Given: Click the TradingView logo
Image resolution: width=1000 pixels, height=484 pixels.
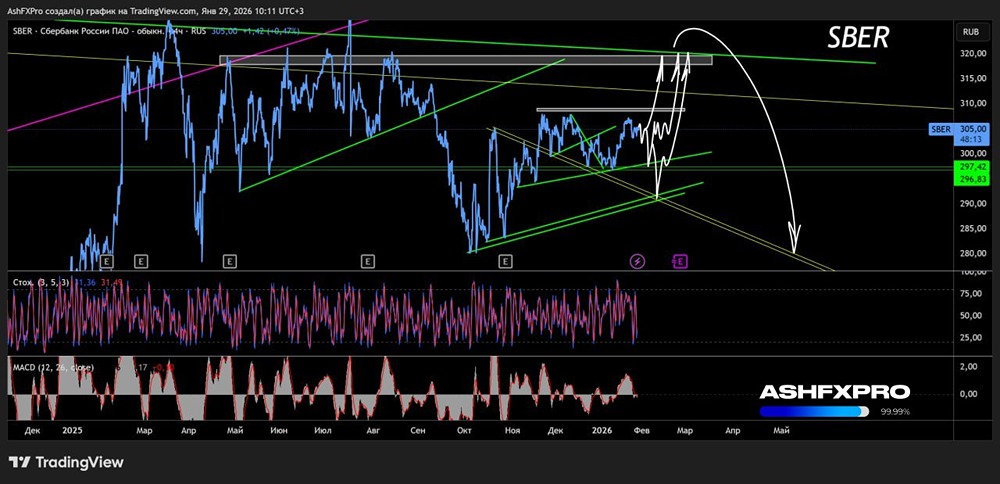Looking at the screenshot, I should coord(66,462).
